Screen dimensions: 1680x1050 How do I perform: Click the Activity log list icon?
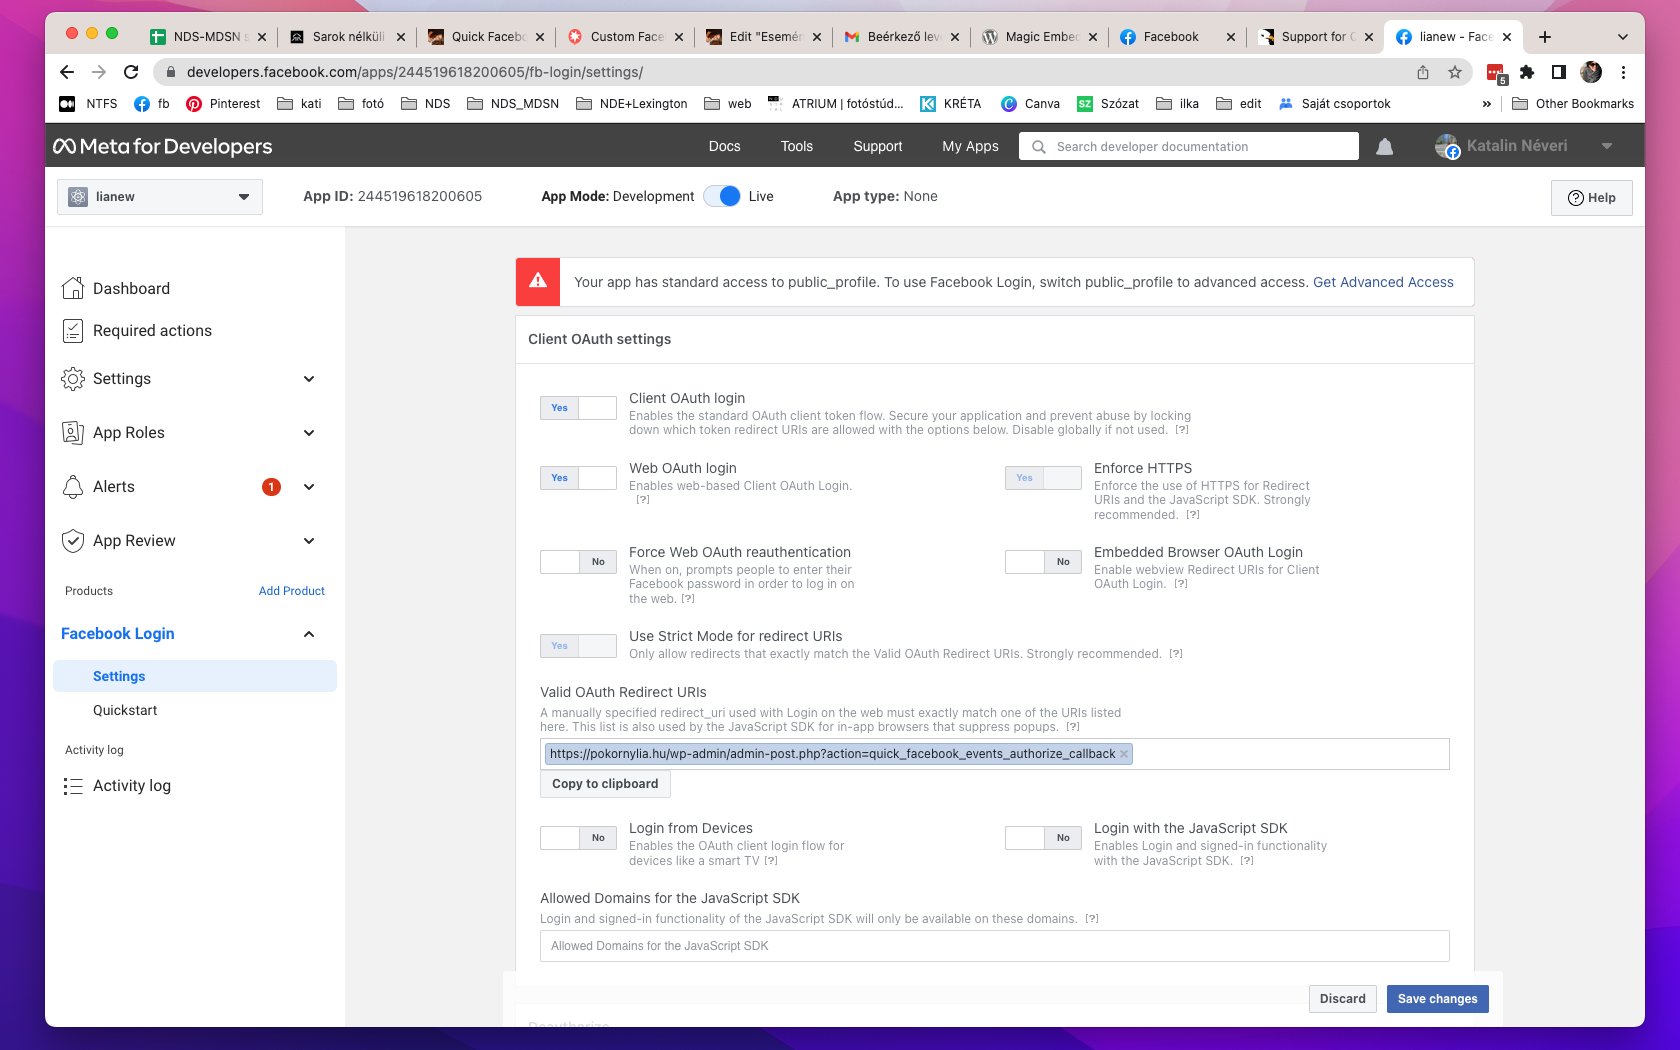tap(73, 786)
